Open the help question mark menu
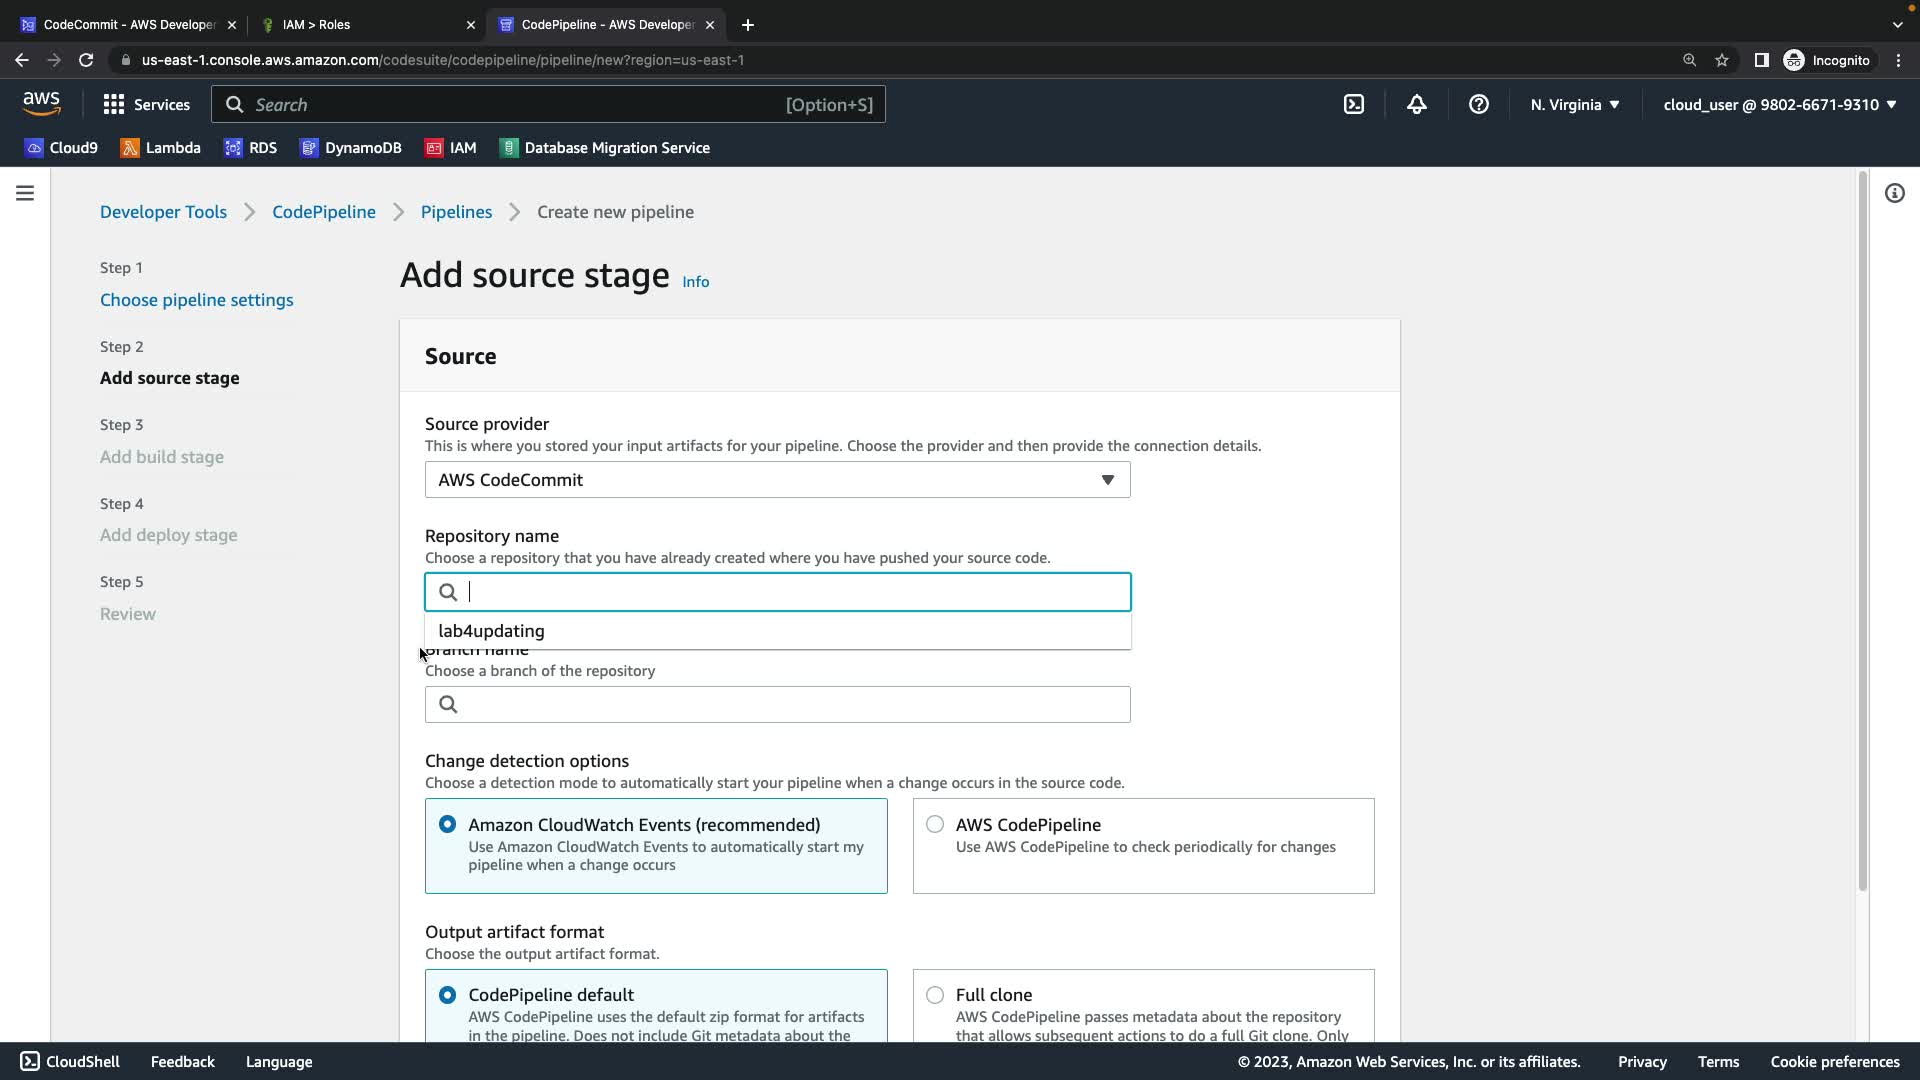Screen dimensions: 1920x1080 (x=1479, y=104)
